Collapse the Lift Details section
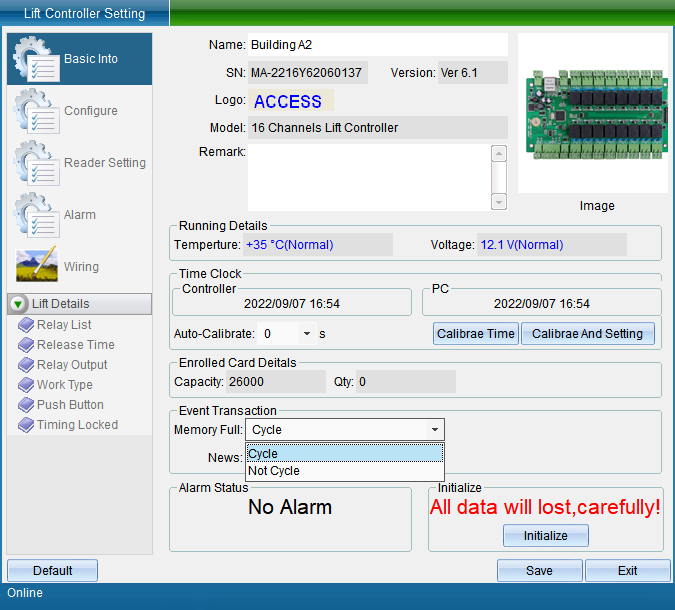 pos(18,304)
